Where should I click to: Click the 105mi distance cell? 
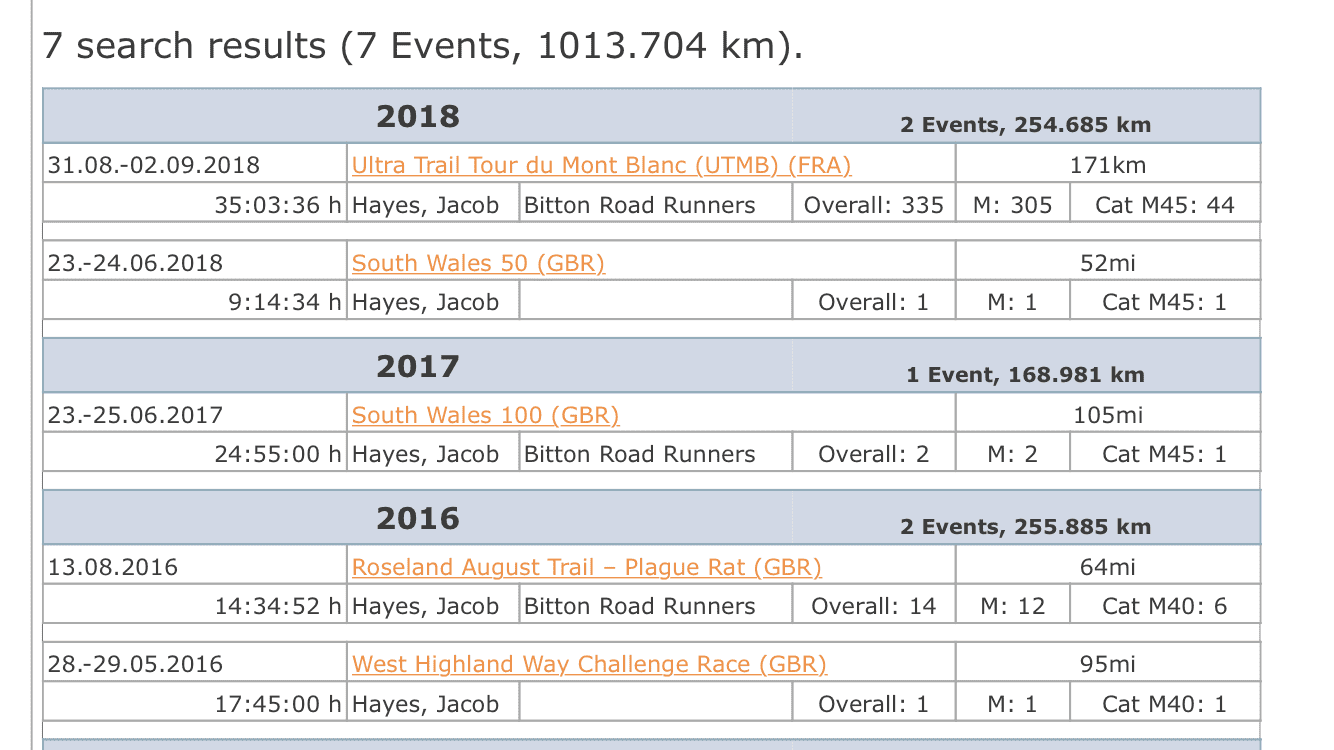coord(1107,415)
